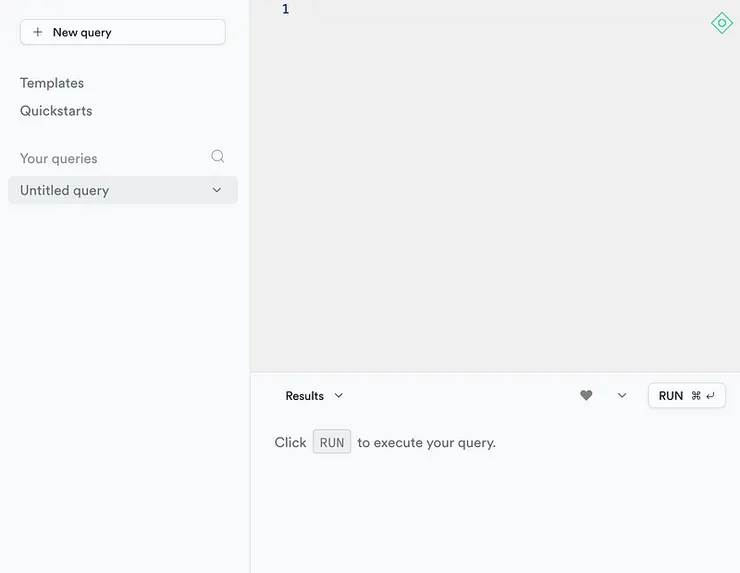This screenshot has width=740, height=573.
Task: Click the plus icon for a new query
Action: point(38,32)
